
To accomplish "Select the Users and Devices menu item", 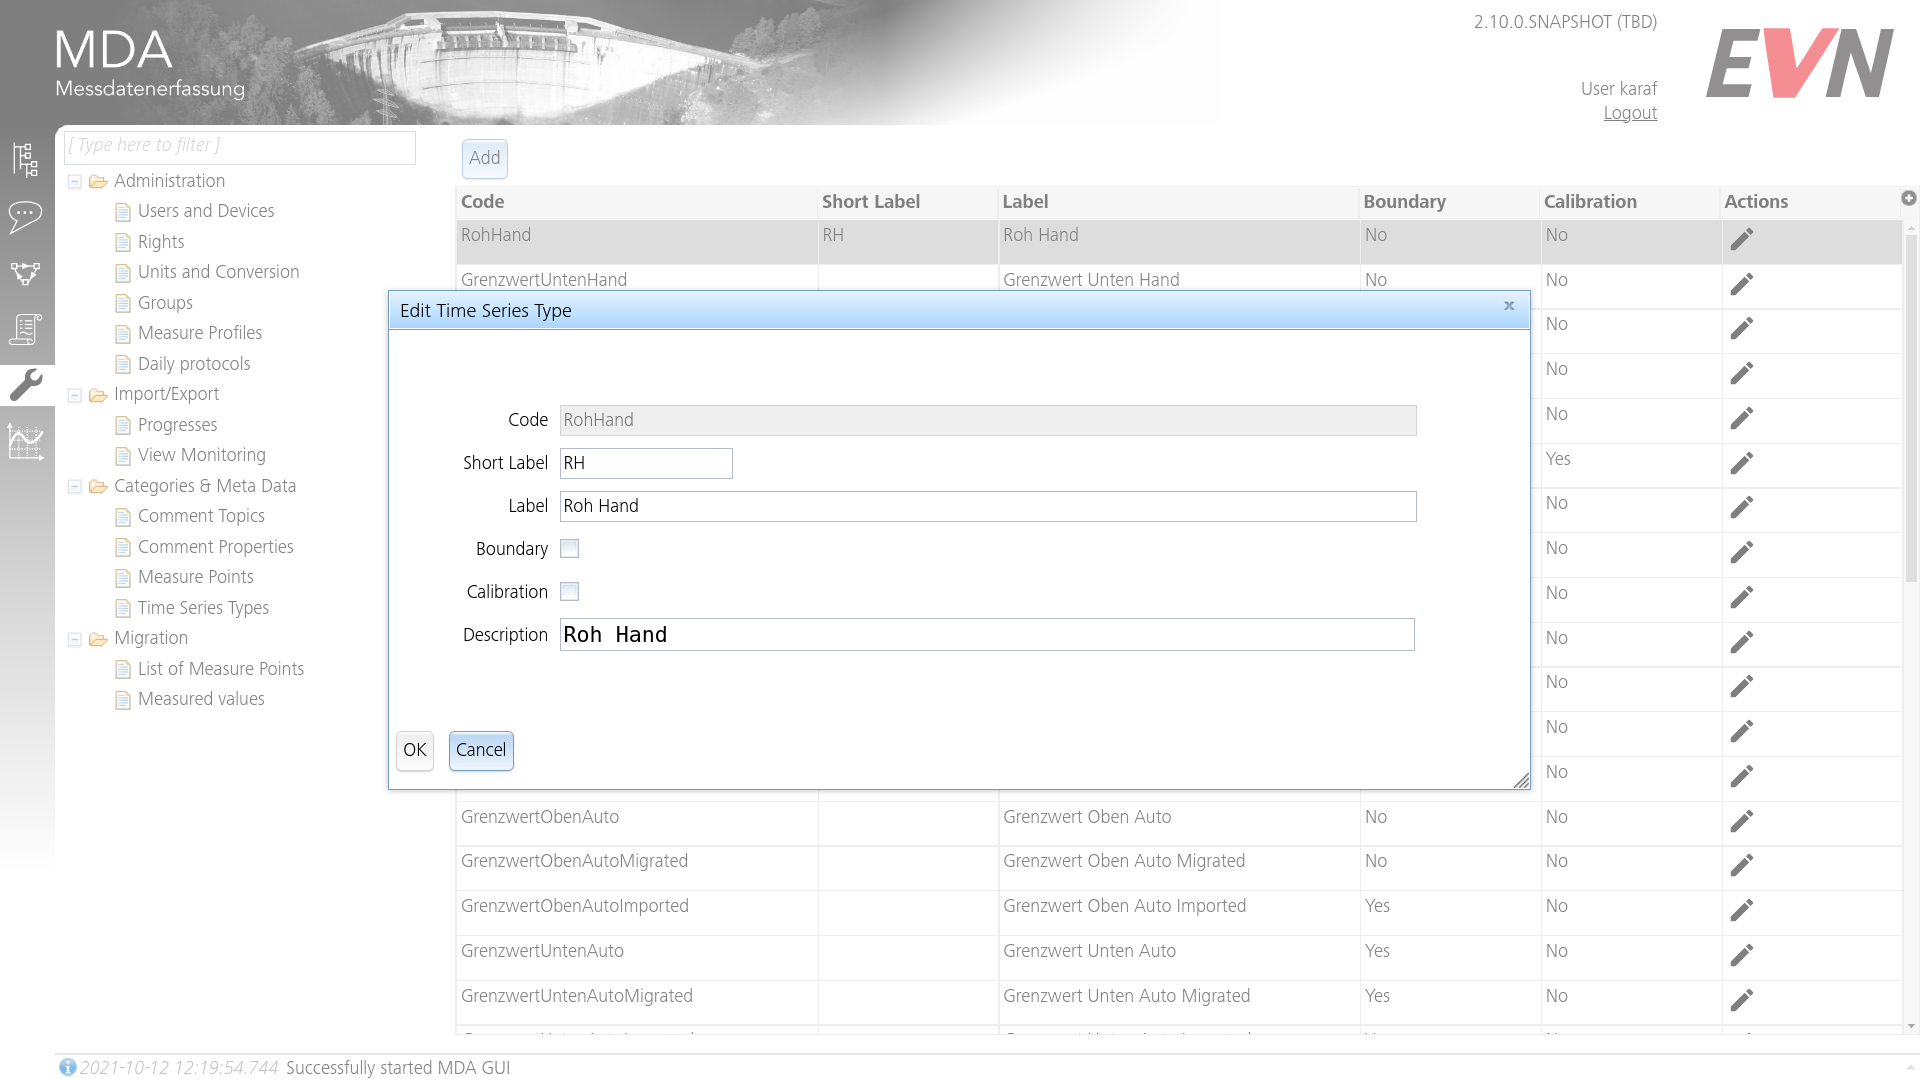I will 206,210.
